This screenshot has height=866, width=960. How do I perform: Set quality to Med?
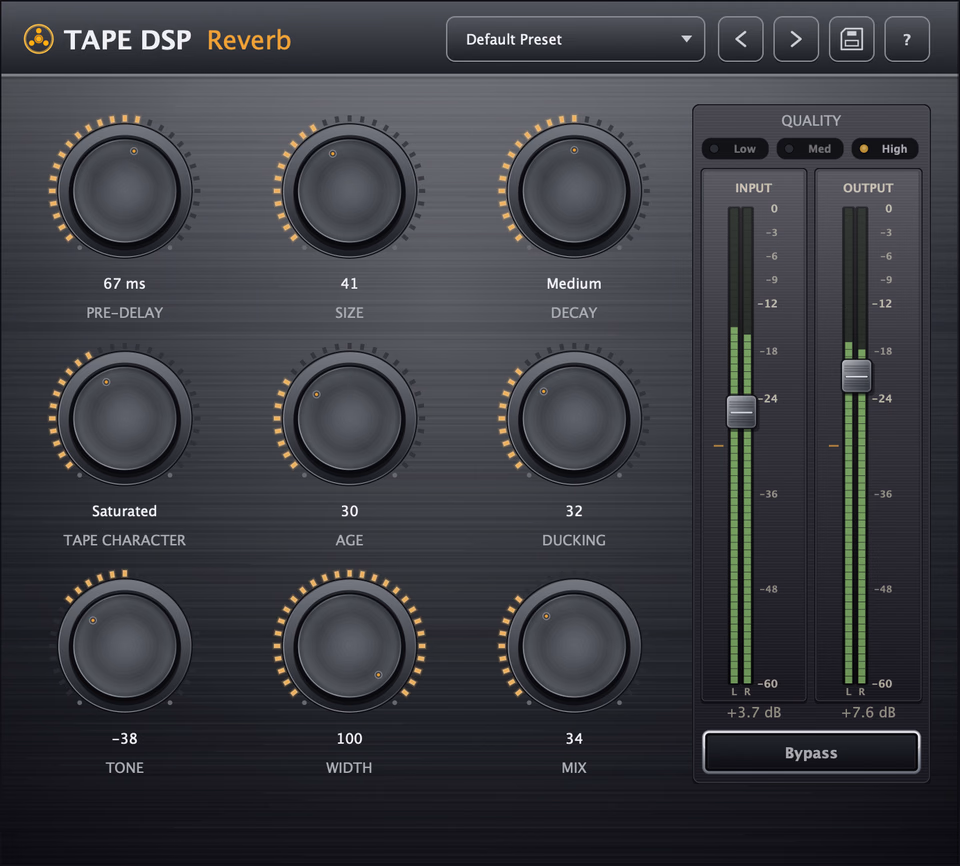810,149
